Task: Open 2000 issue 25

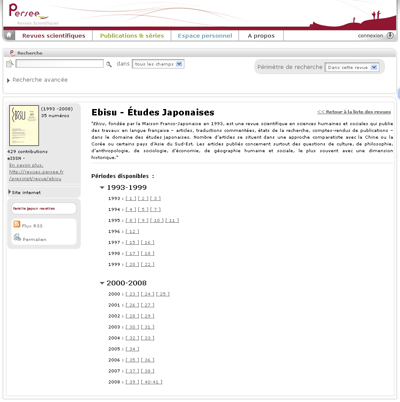Action: pos(163,294)
